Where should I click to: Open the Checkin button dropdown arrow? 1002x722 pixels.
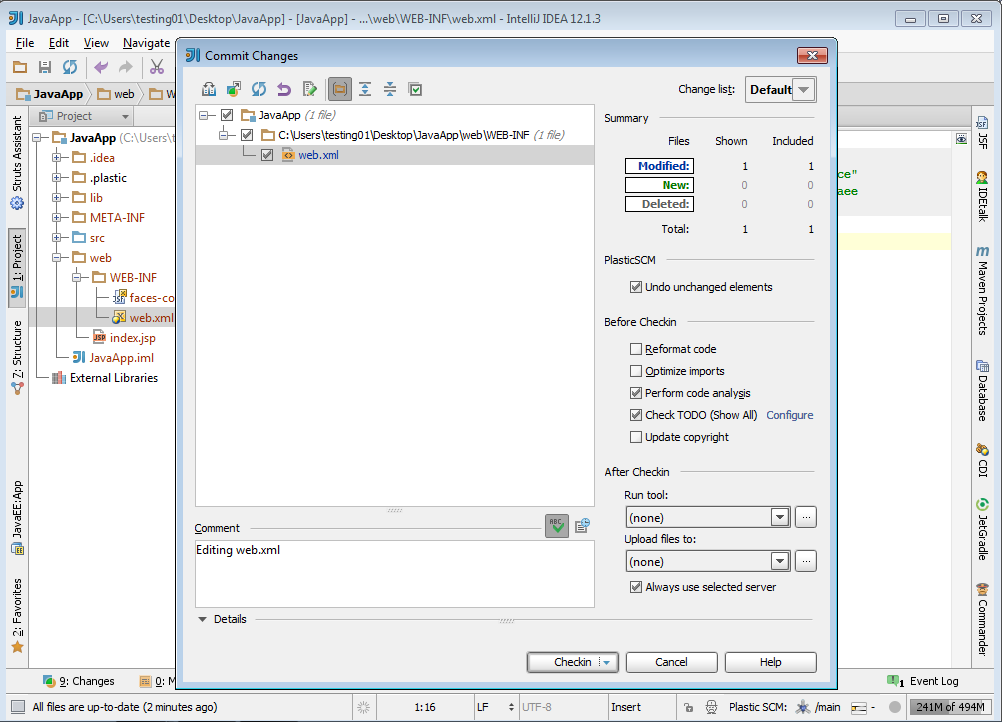607,663
